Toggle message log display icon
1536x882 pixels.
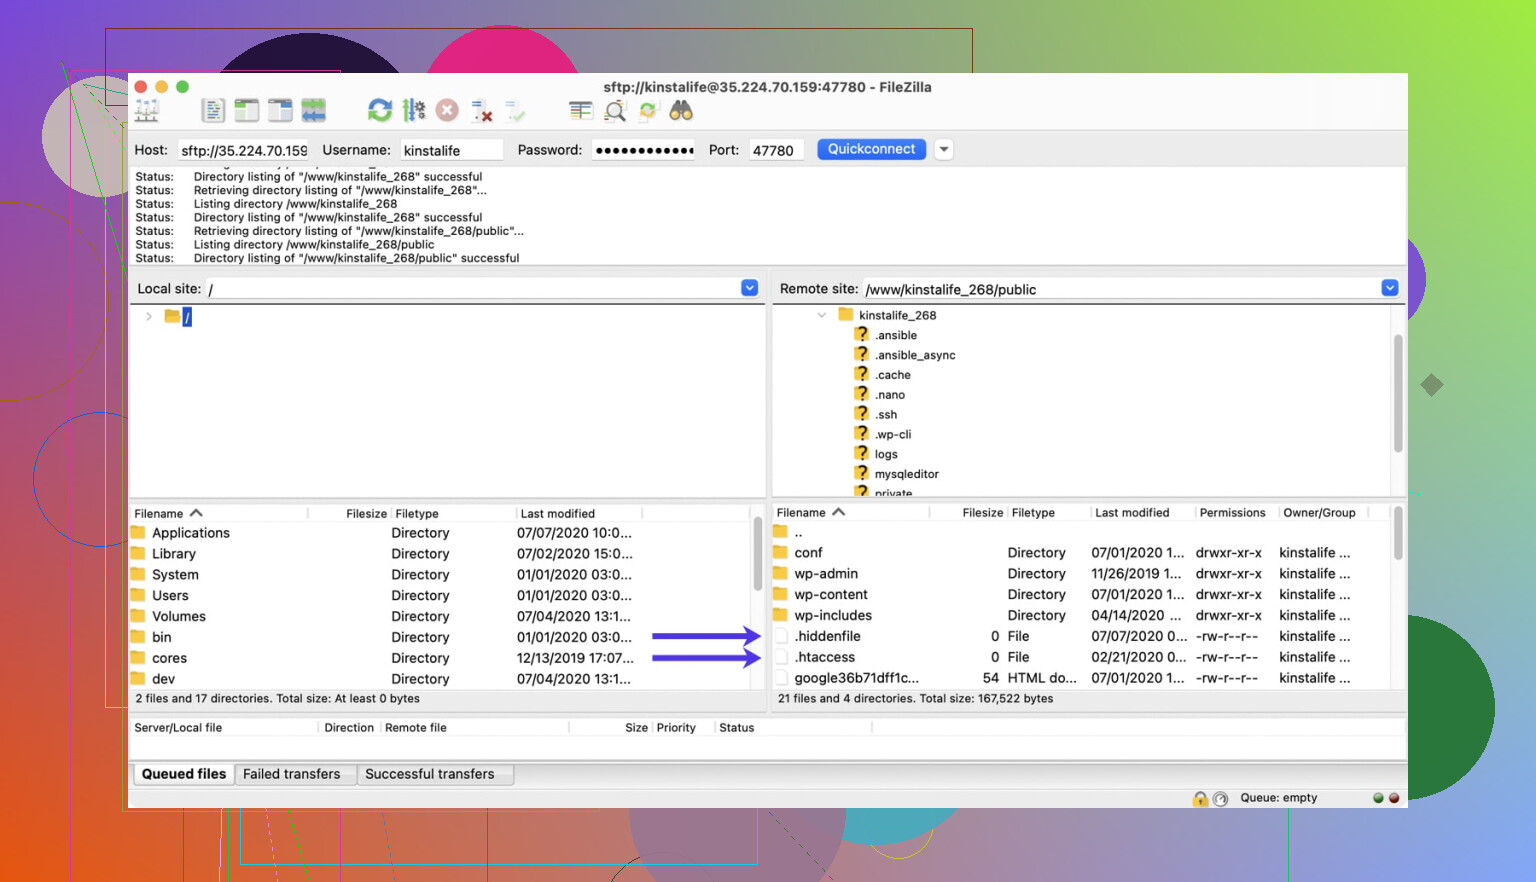pos(213,111)
